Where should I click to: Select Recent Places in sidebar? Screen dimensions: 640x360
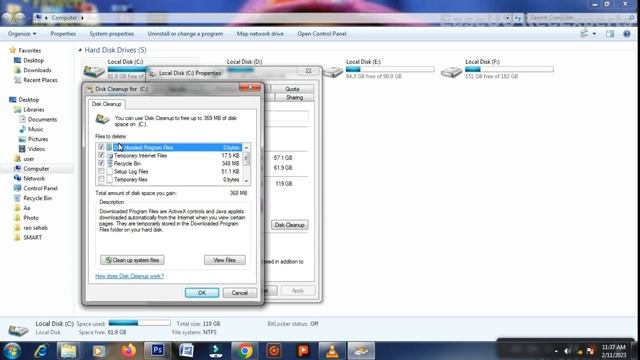tap(40, 80)
